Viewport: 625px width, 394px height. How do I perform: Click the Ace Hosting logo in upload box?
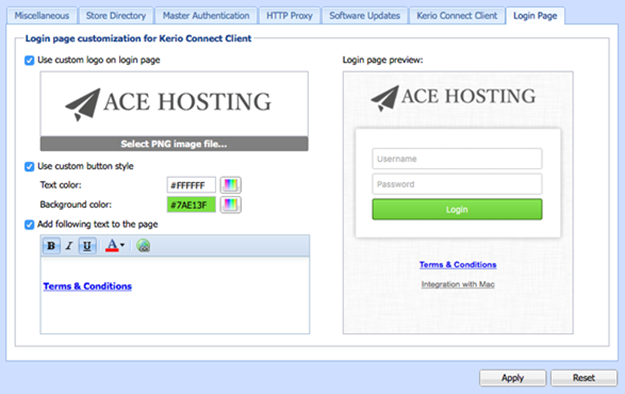168,103
